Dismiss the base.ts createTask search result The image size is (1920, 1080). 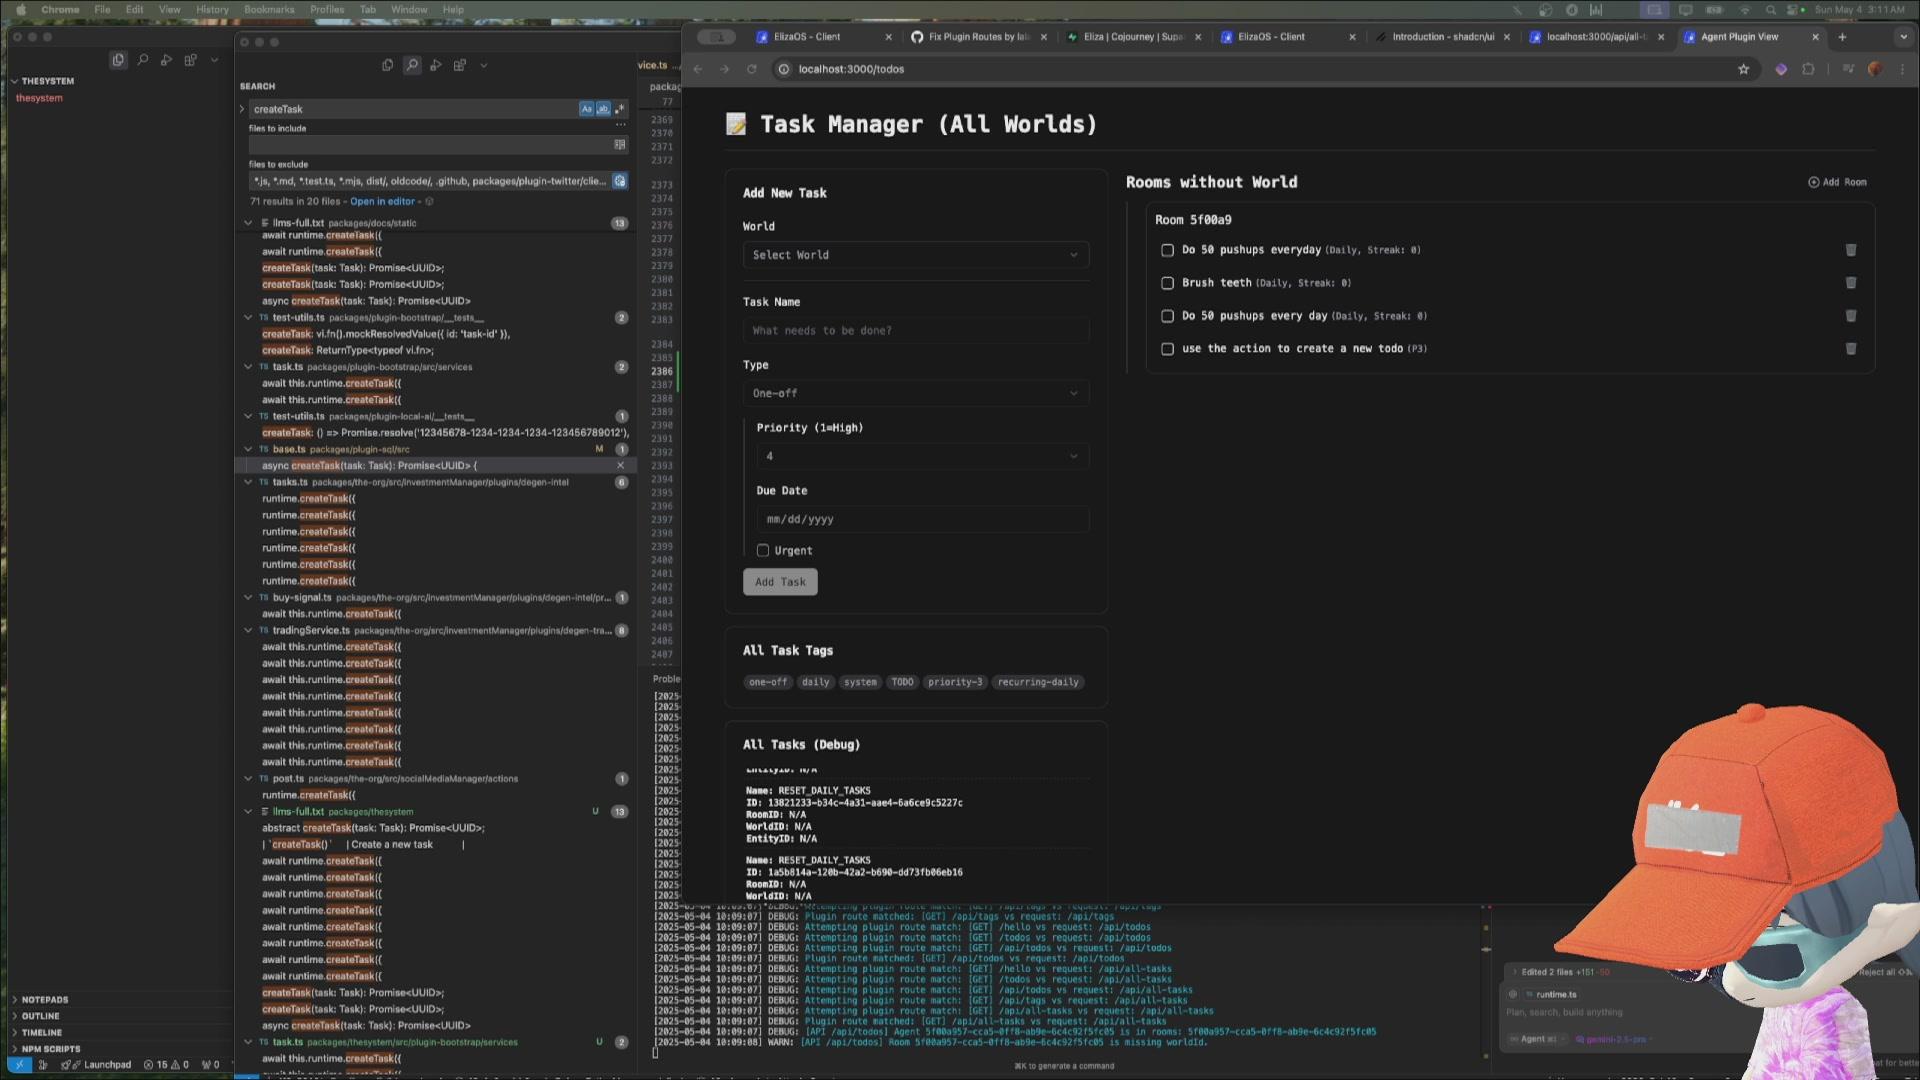tap(620, 466)
